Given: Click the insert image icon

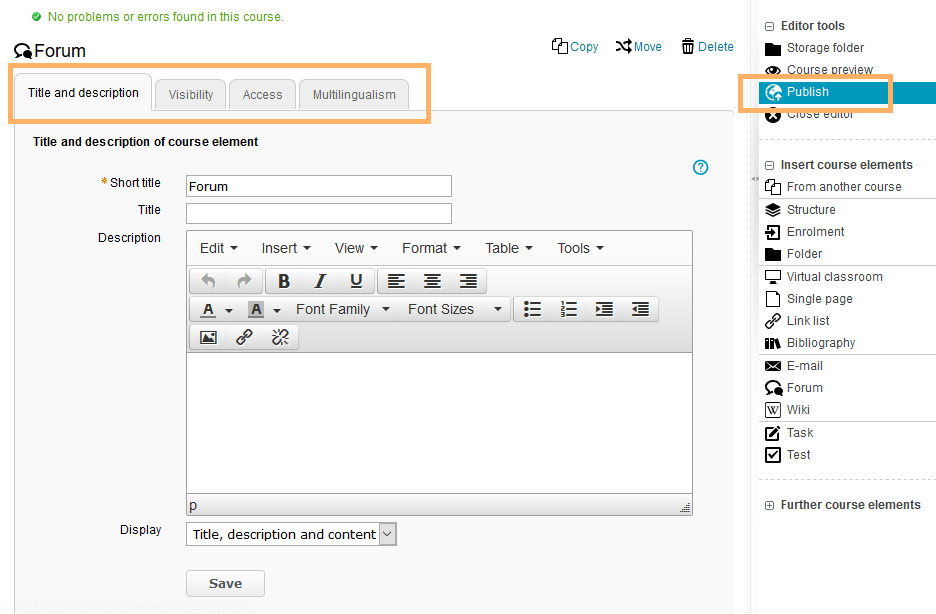Looking at the screenshot, I should [208, 337].
